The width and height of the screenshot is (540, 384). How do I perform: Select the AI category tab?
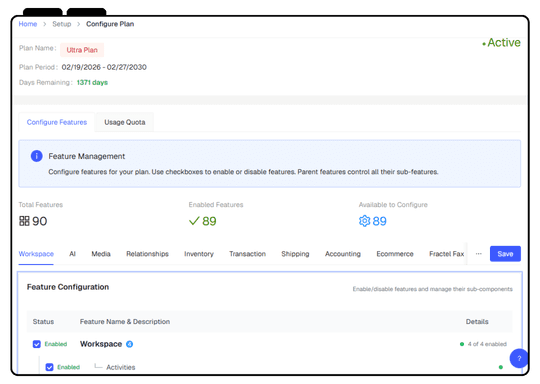[72, 254]
